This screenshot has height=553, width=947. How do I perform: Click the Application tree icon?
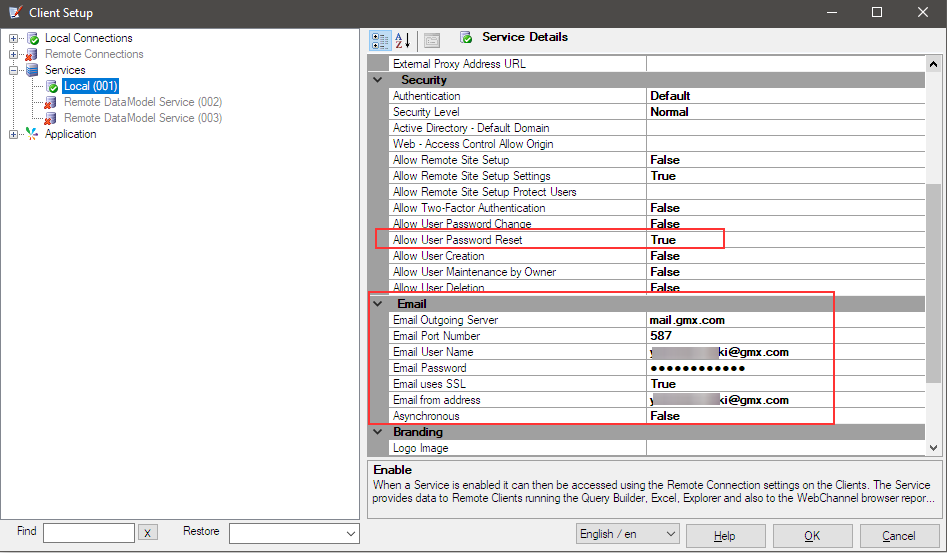[33, 134]
